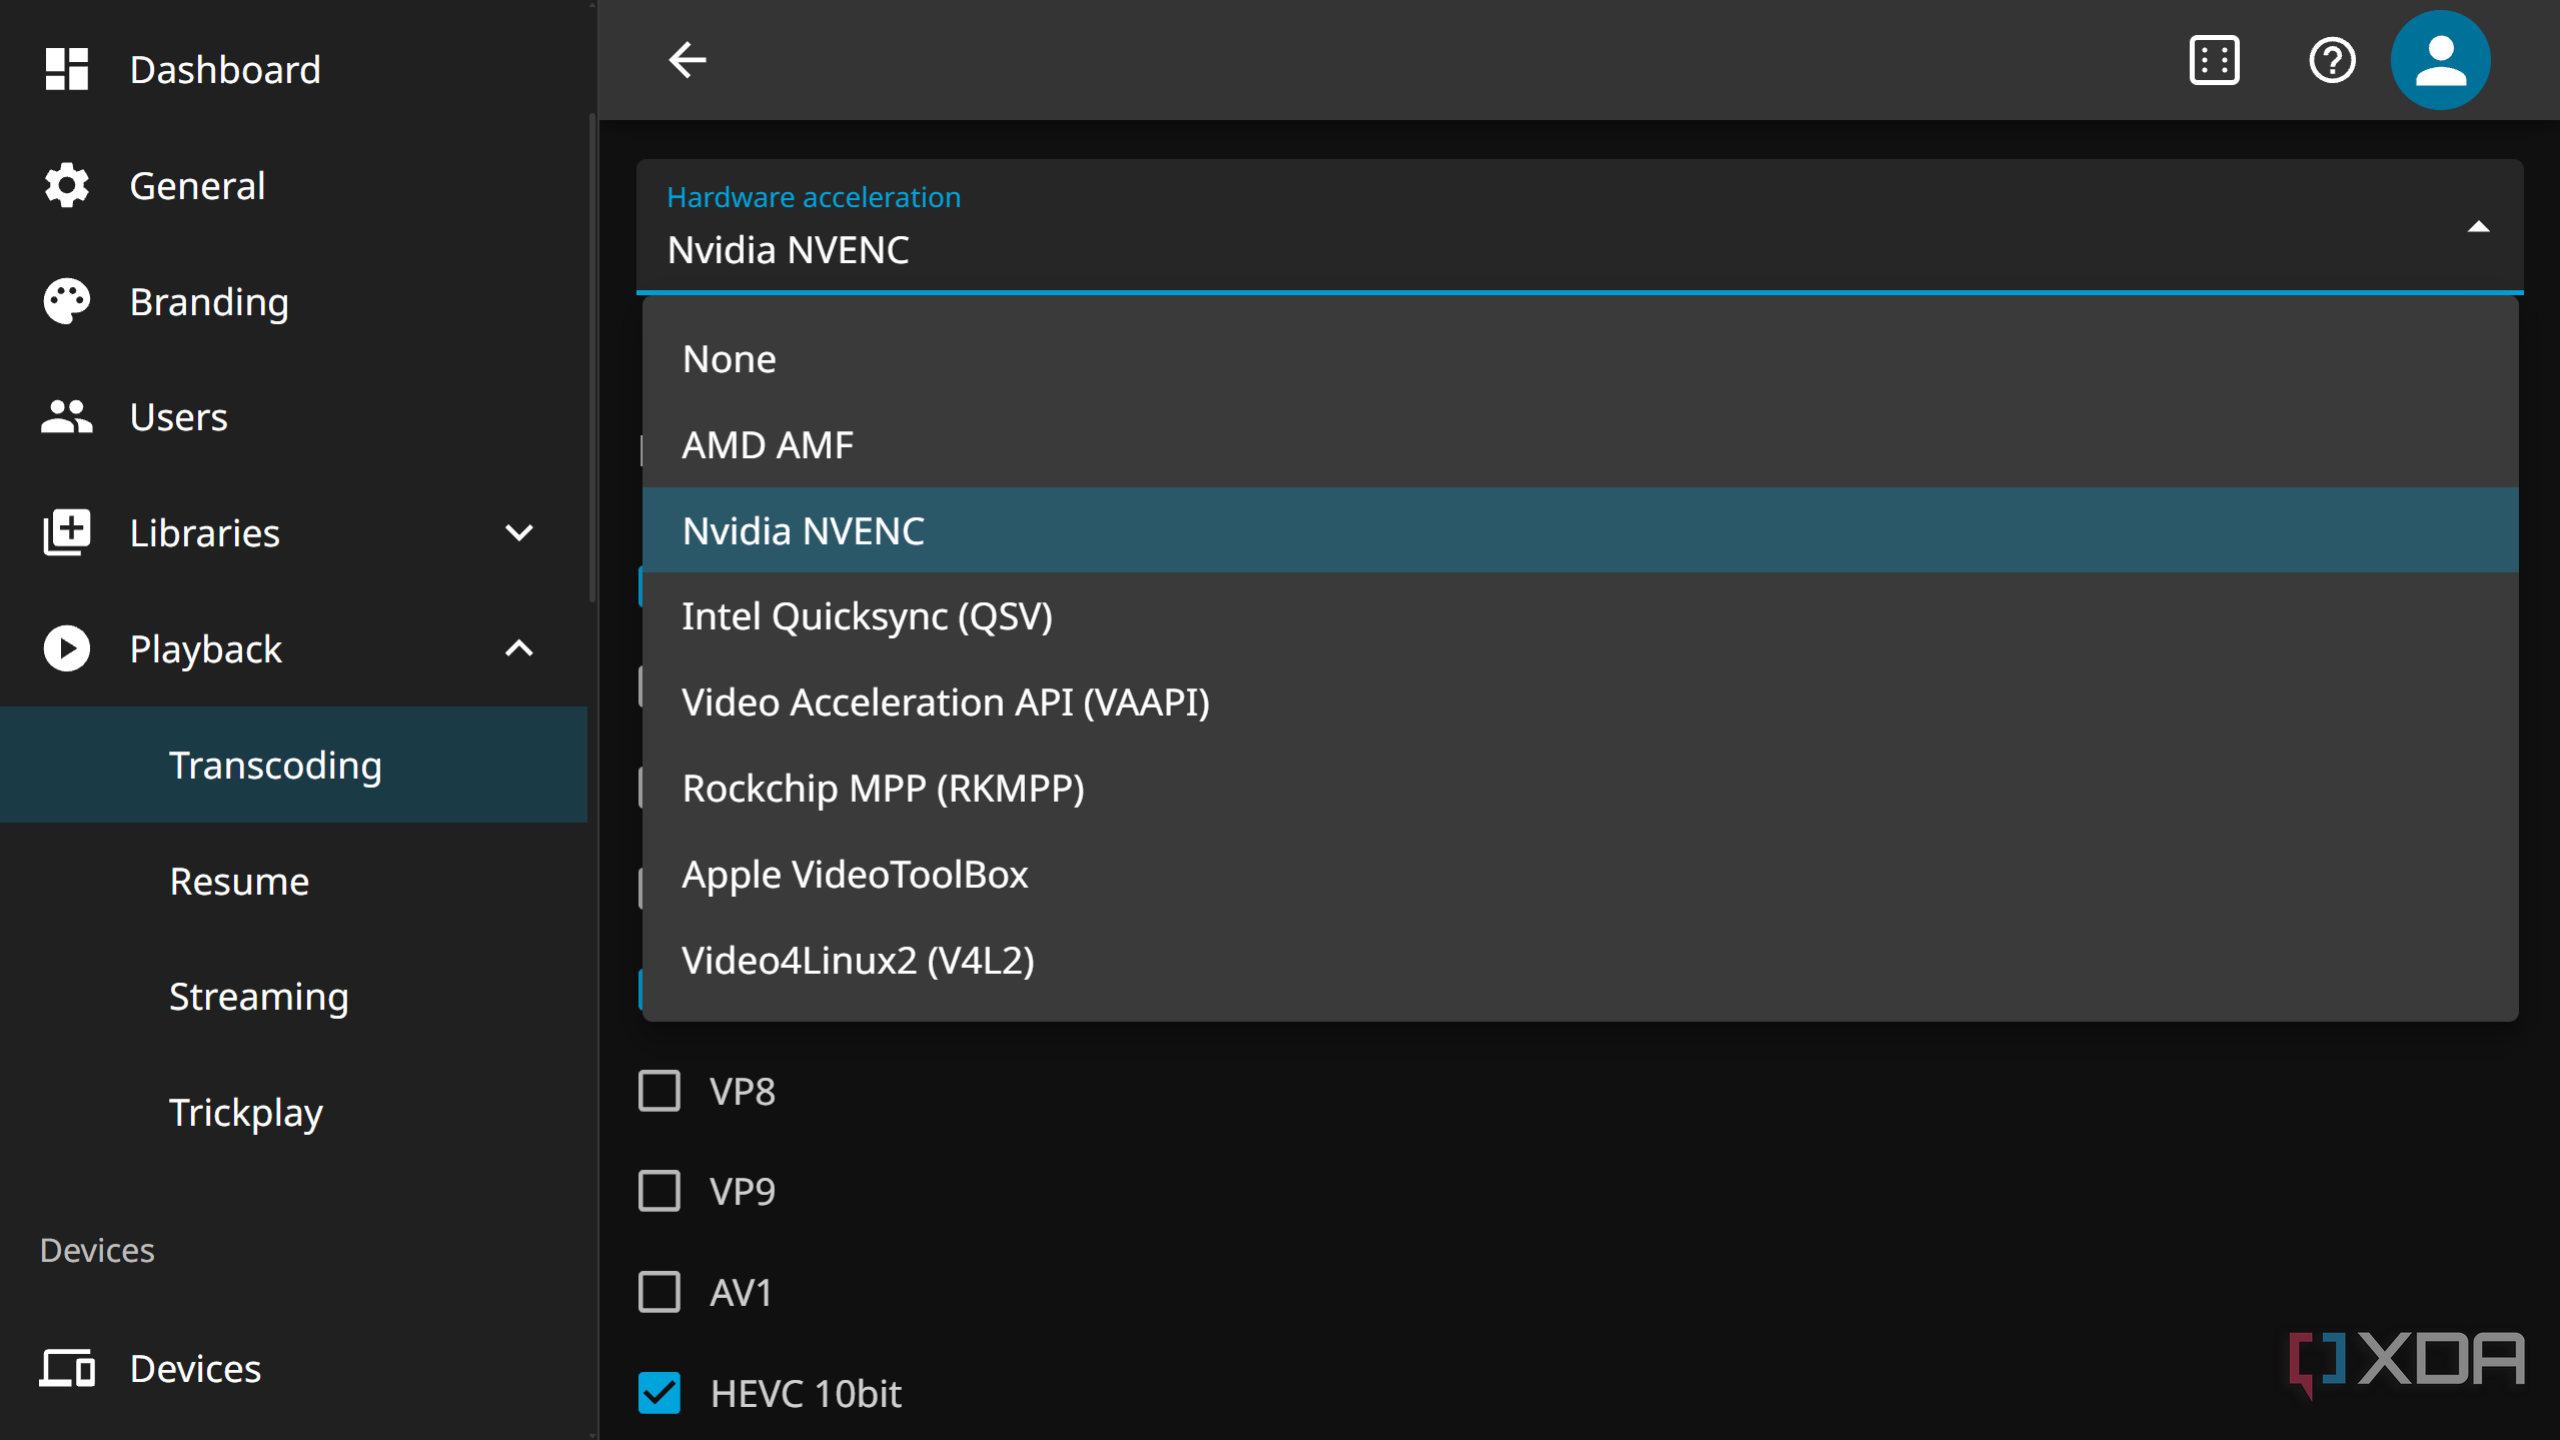Click the Playback label
This screenshot has width=2560, height=1440.
click(206, 649)
